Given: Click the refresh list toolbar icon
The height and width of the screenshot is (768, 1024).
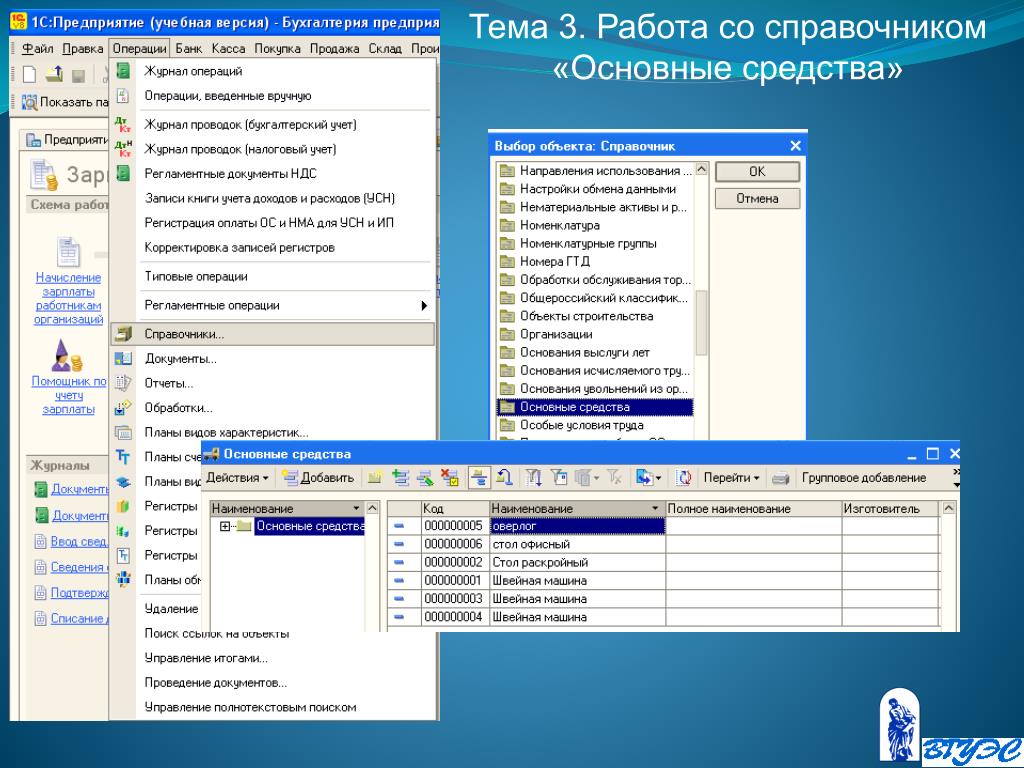Looking at the screenshot, I should (683, 478).
